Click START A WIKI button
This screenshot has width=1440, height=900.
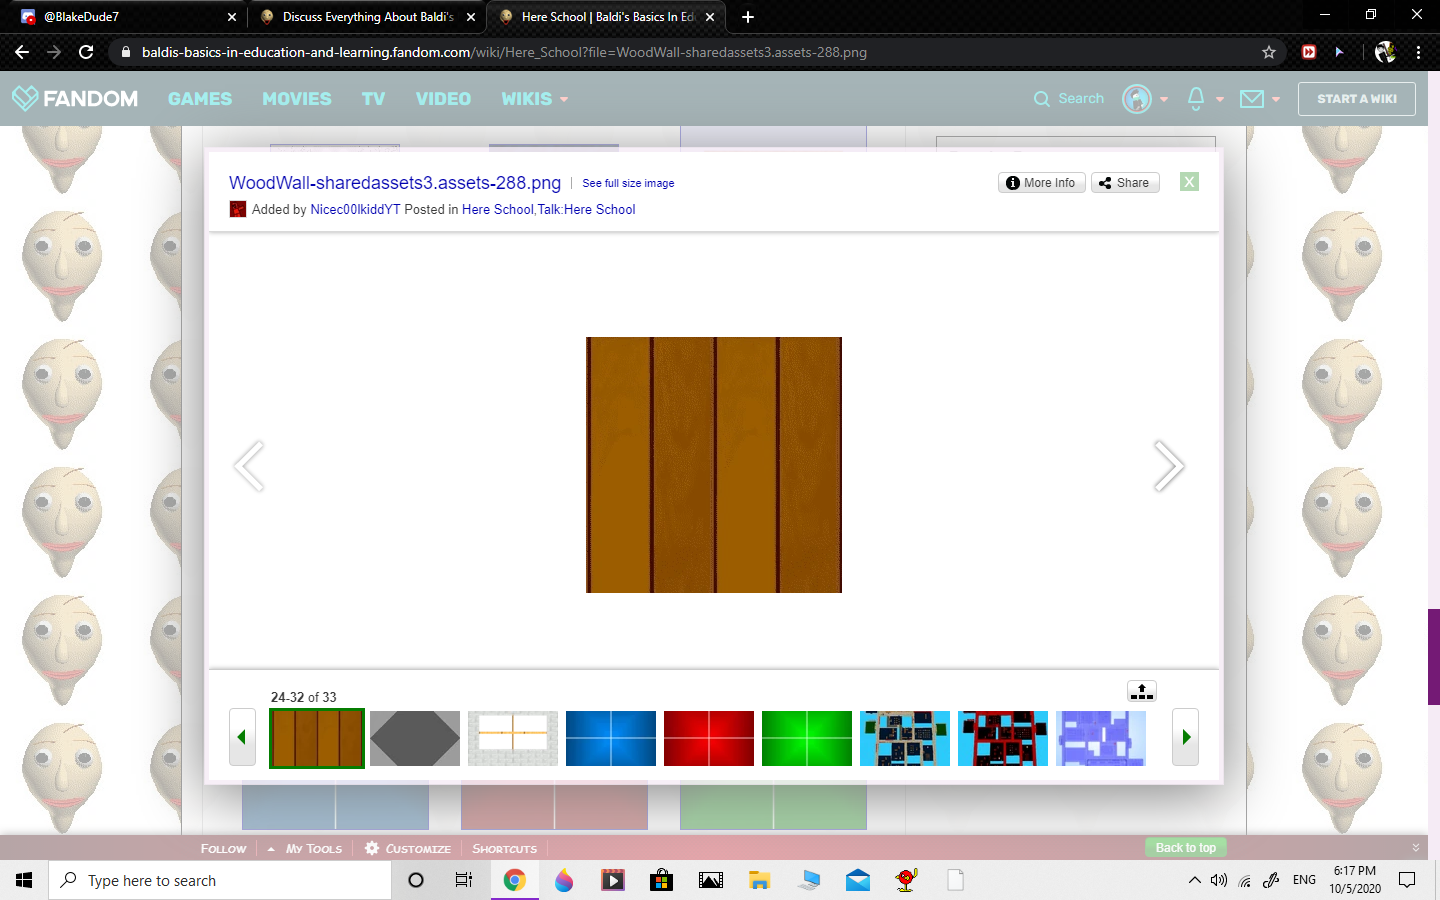pos(1357,99)
